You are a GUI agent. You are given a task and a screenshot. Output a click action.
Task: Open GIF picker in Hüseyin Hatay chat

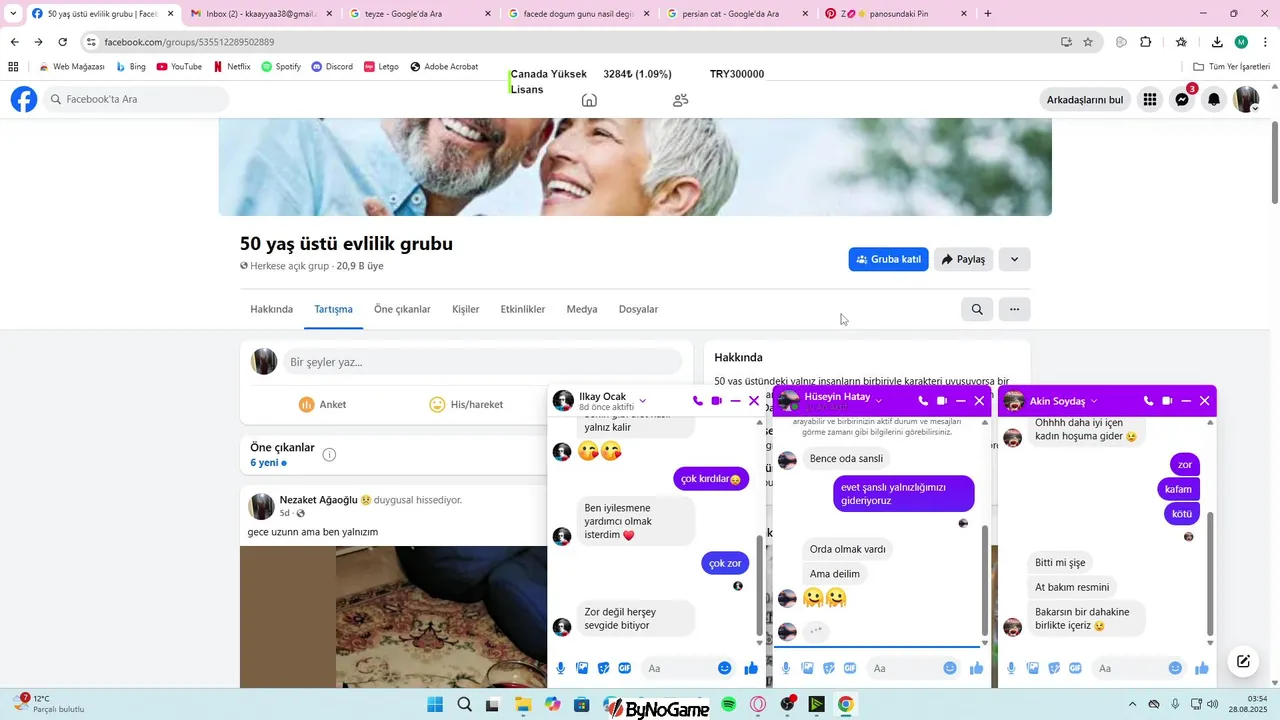850,668
